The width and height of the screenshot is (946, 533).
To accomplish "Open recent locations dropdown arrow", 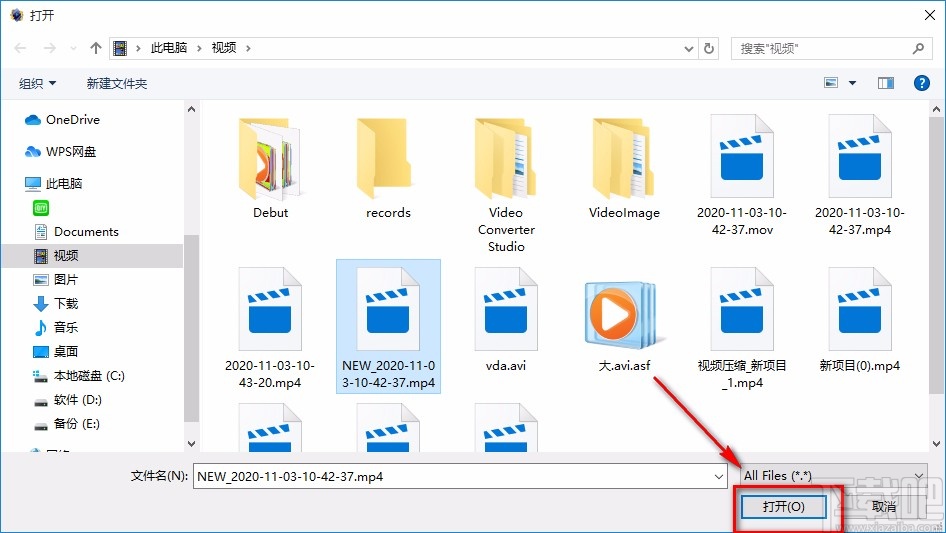I will (x=688, y=49).
